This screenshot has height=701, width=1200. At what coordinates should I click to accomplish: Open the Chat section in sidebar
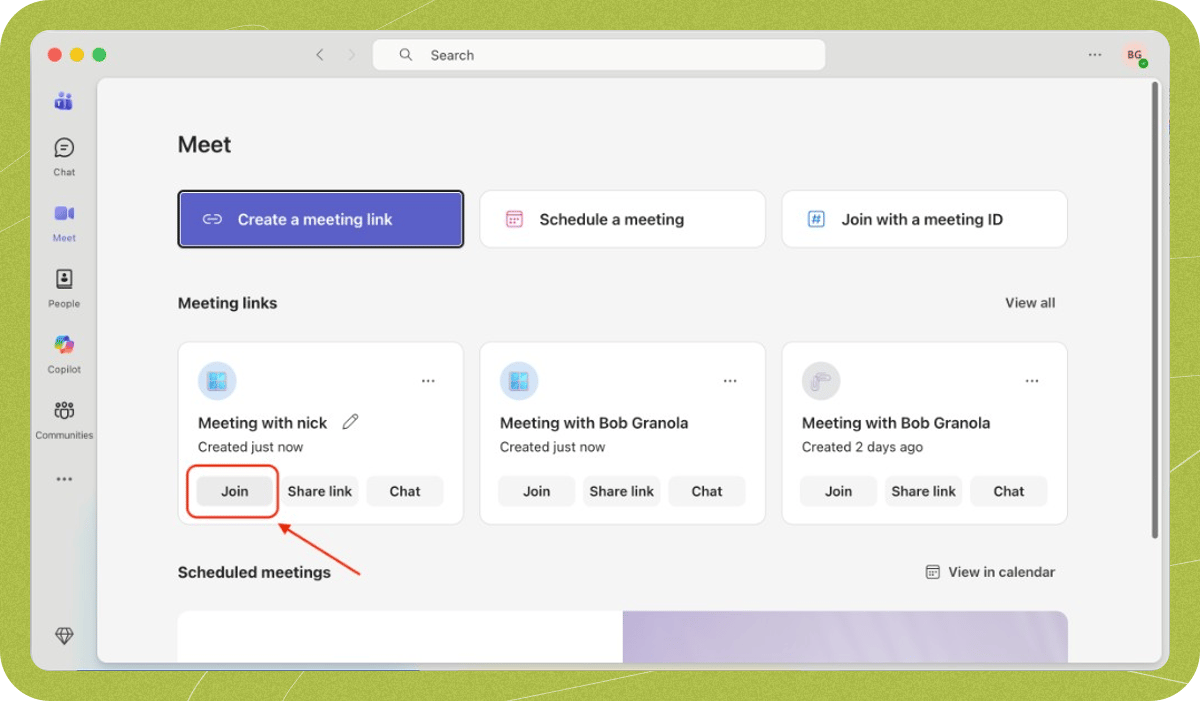click(64, 157)
